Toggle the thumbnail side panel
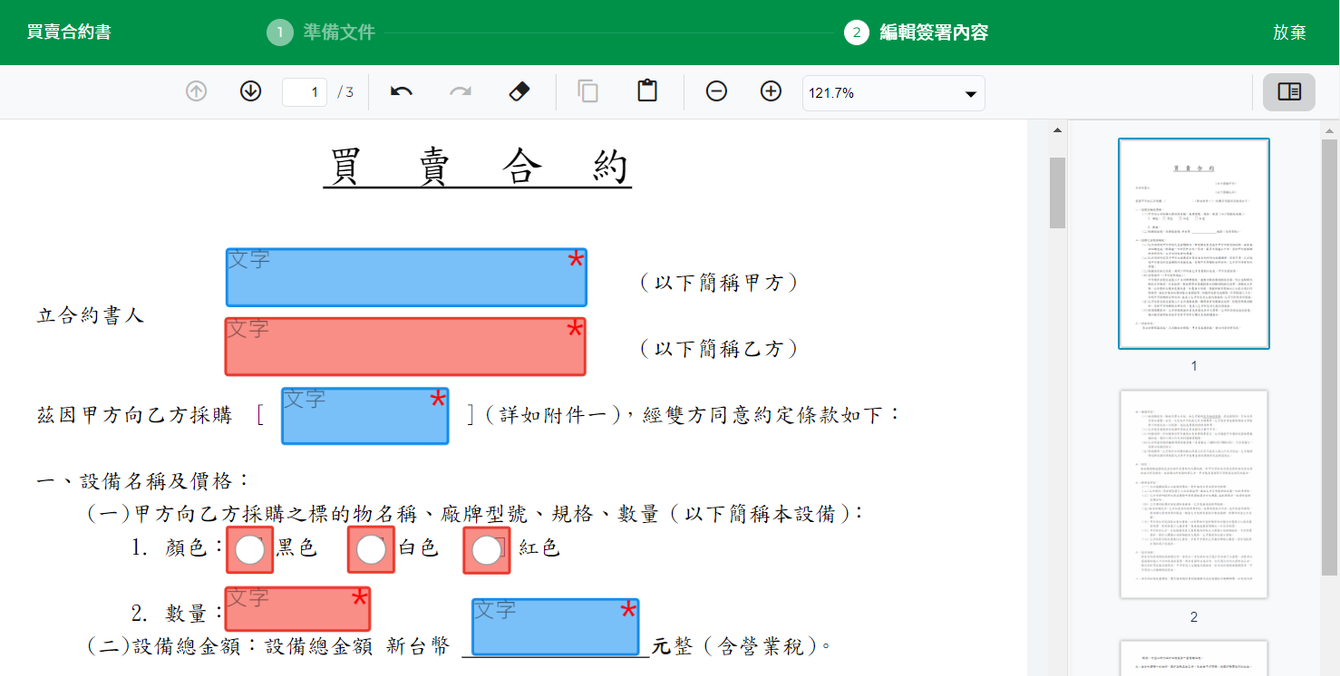1340x676 pixels. pyautogui.click(x=1289, y=92)
